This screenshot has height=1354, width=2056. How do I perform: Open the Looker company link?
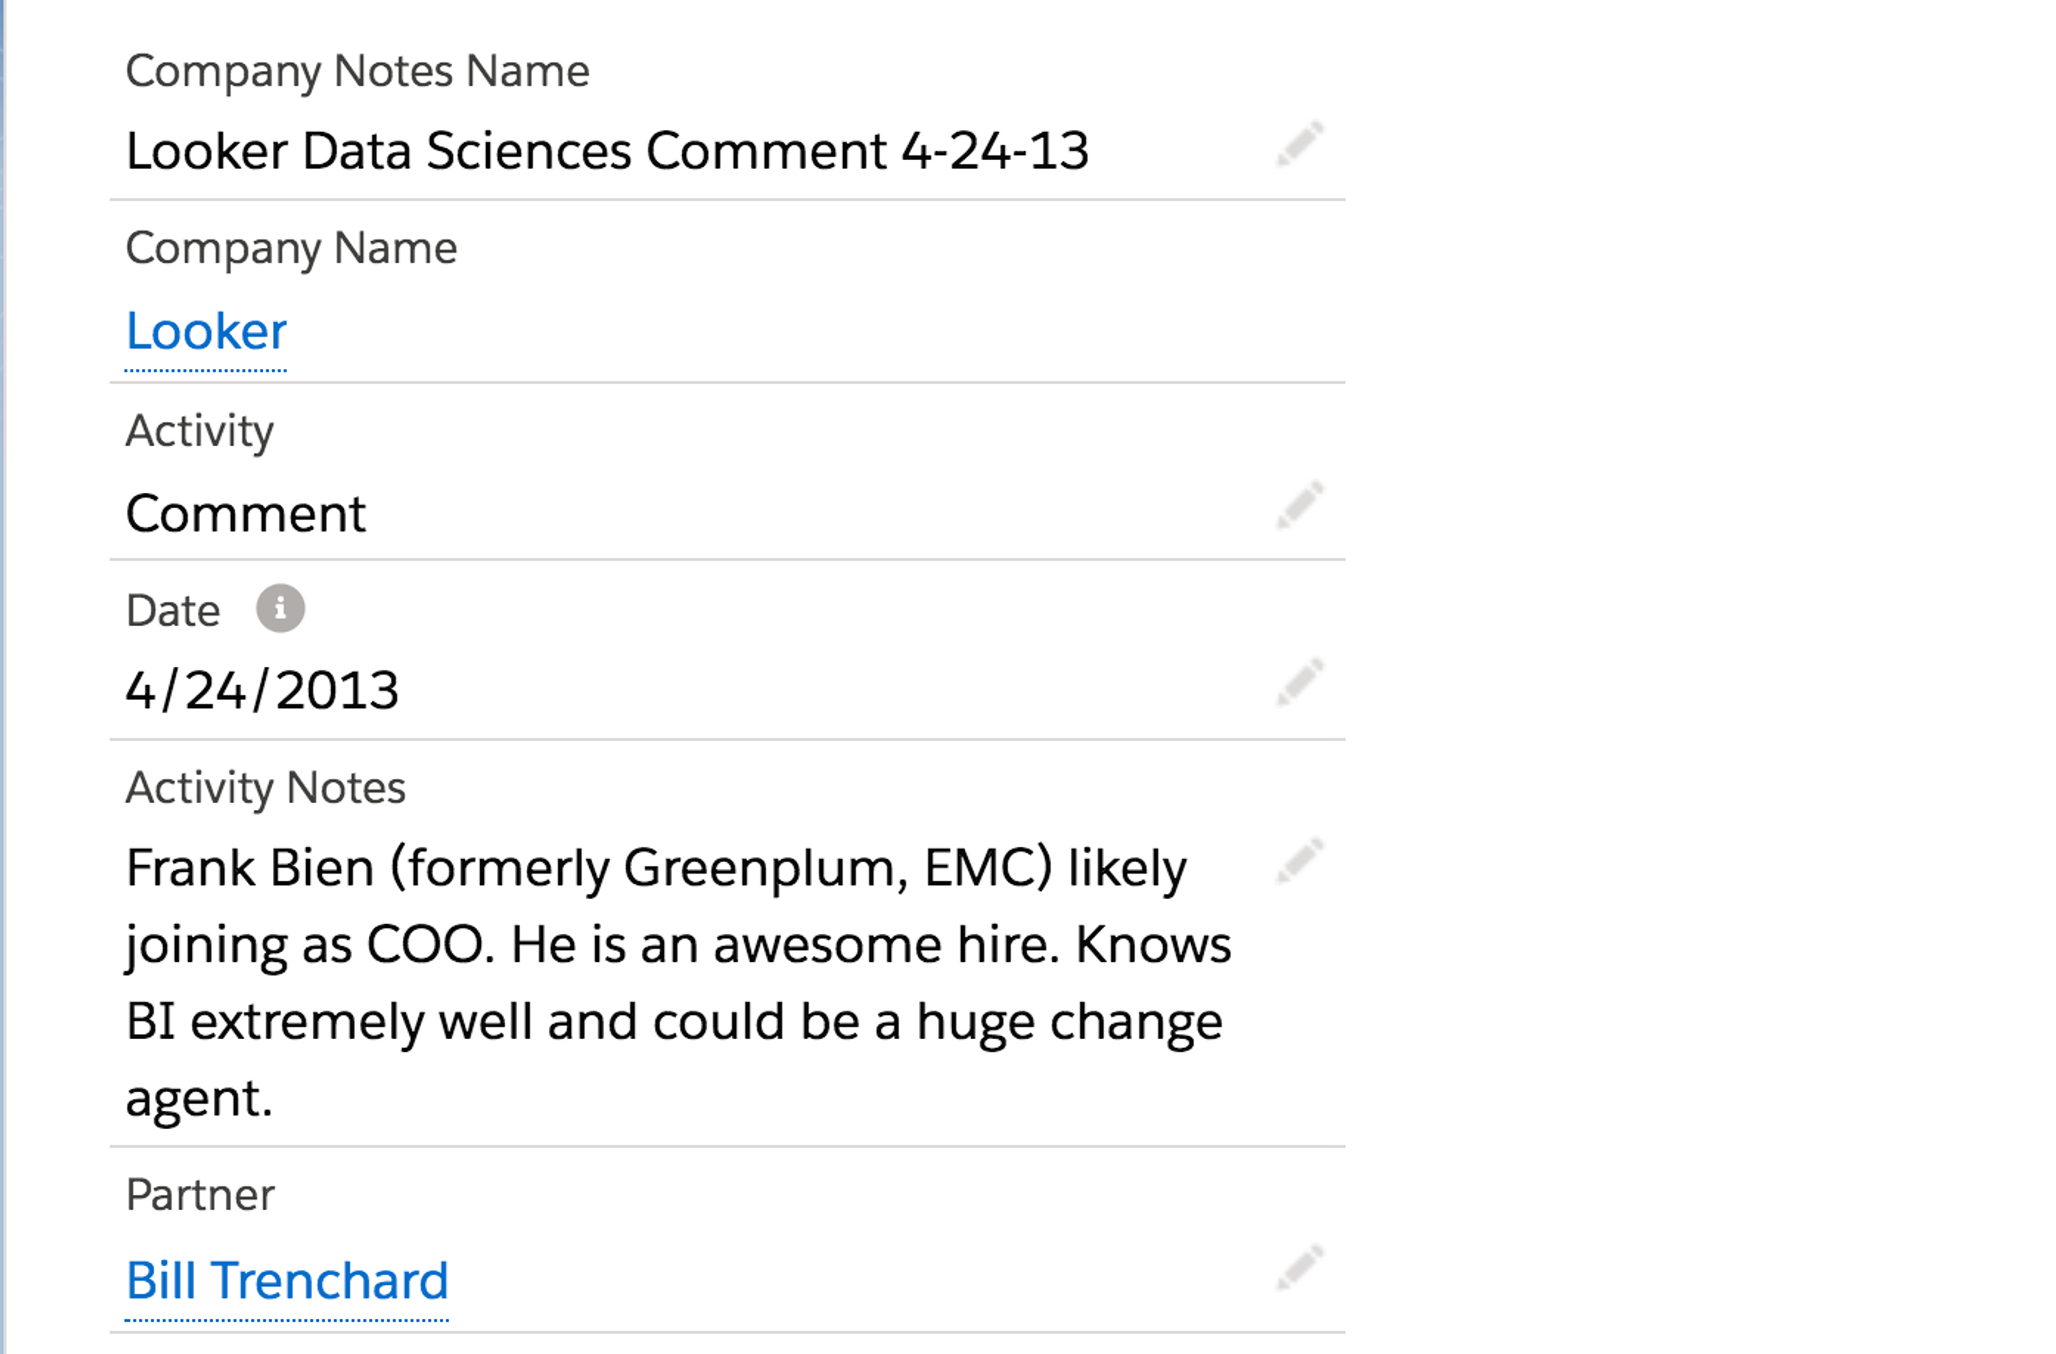click(x=206, y=331)
